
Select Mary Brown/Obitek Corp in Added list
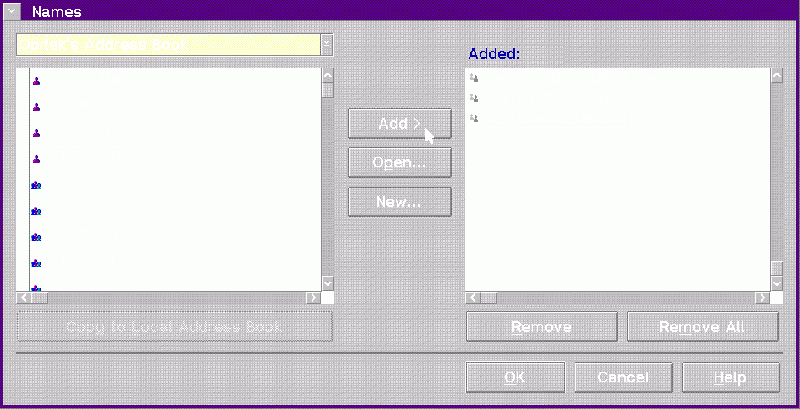(556, 119)
